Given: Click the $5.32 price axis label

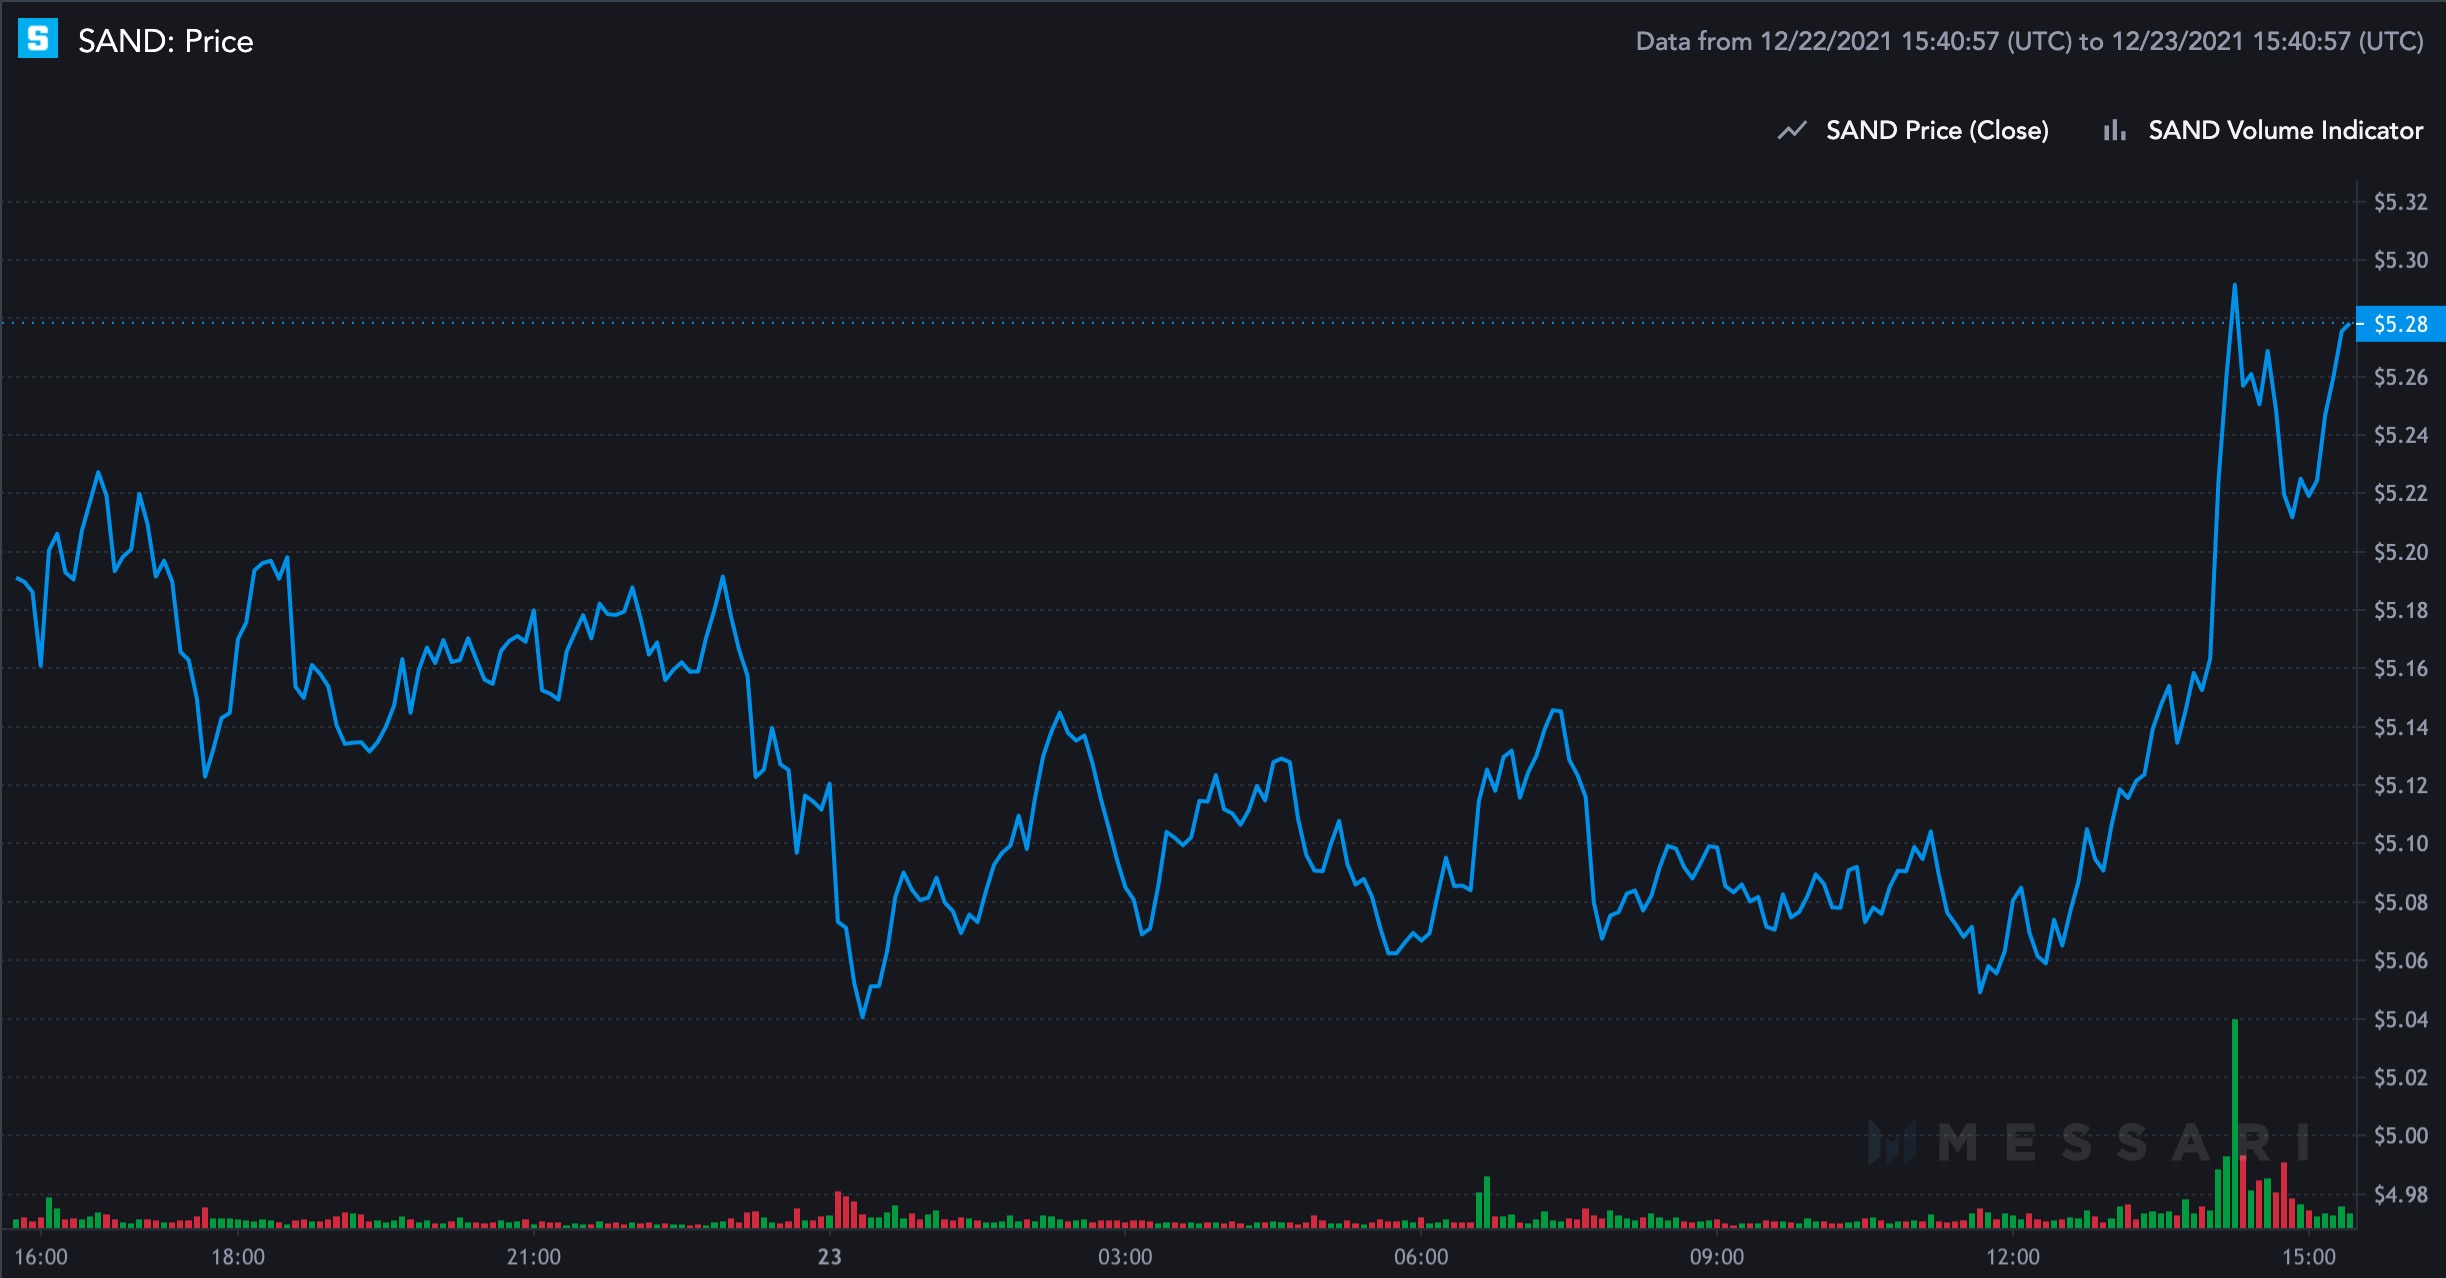Looking at the screenshot, I should [x=2400, y=202].
